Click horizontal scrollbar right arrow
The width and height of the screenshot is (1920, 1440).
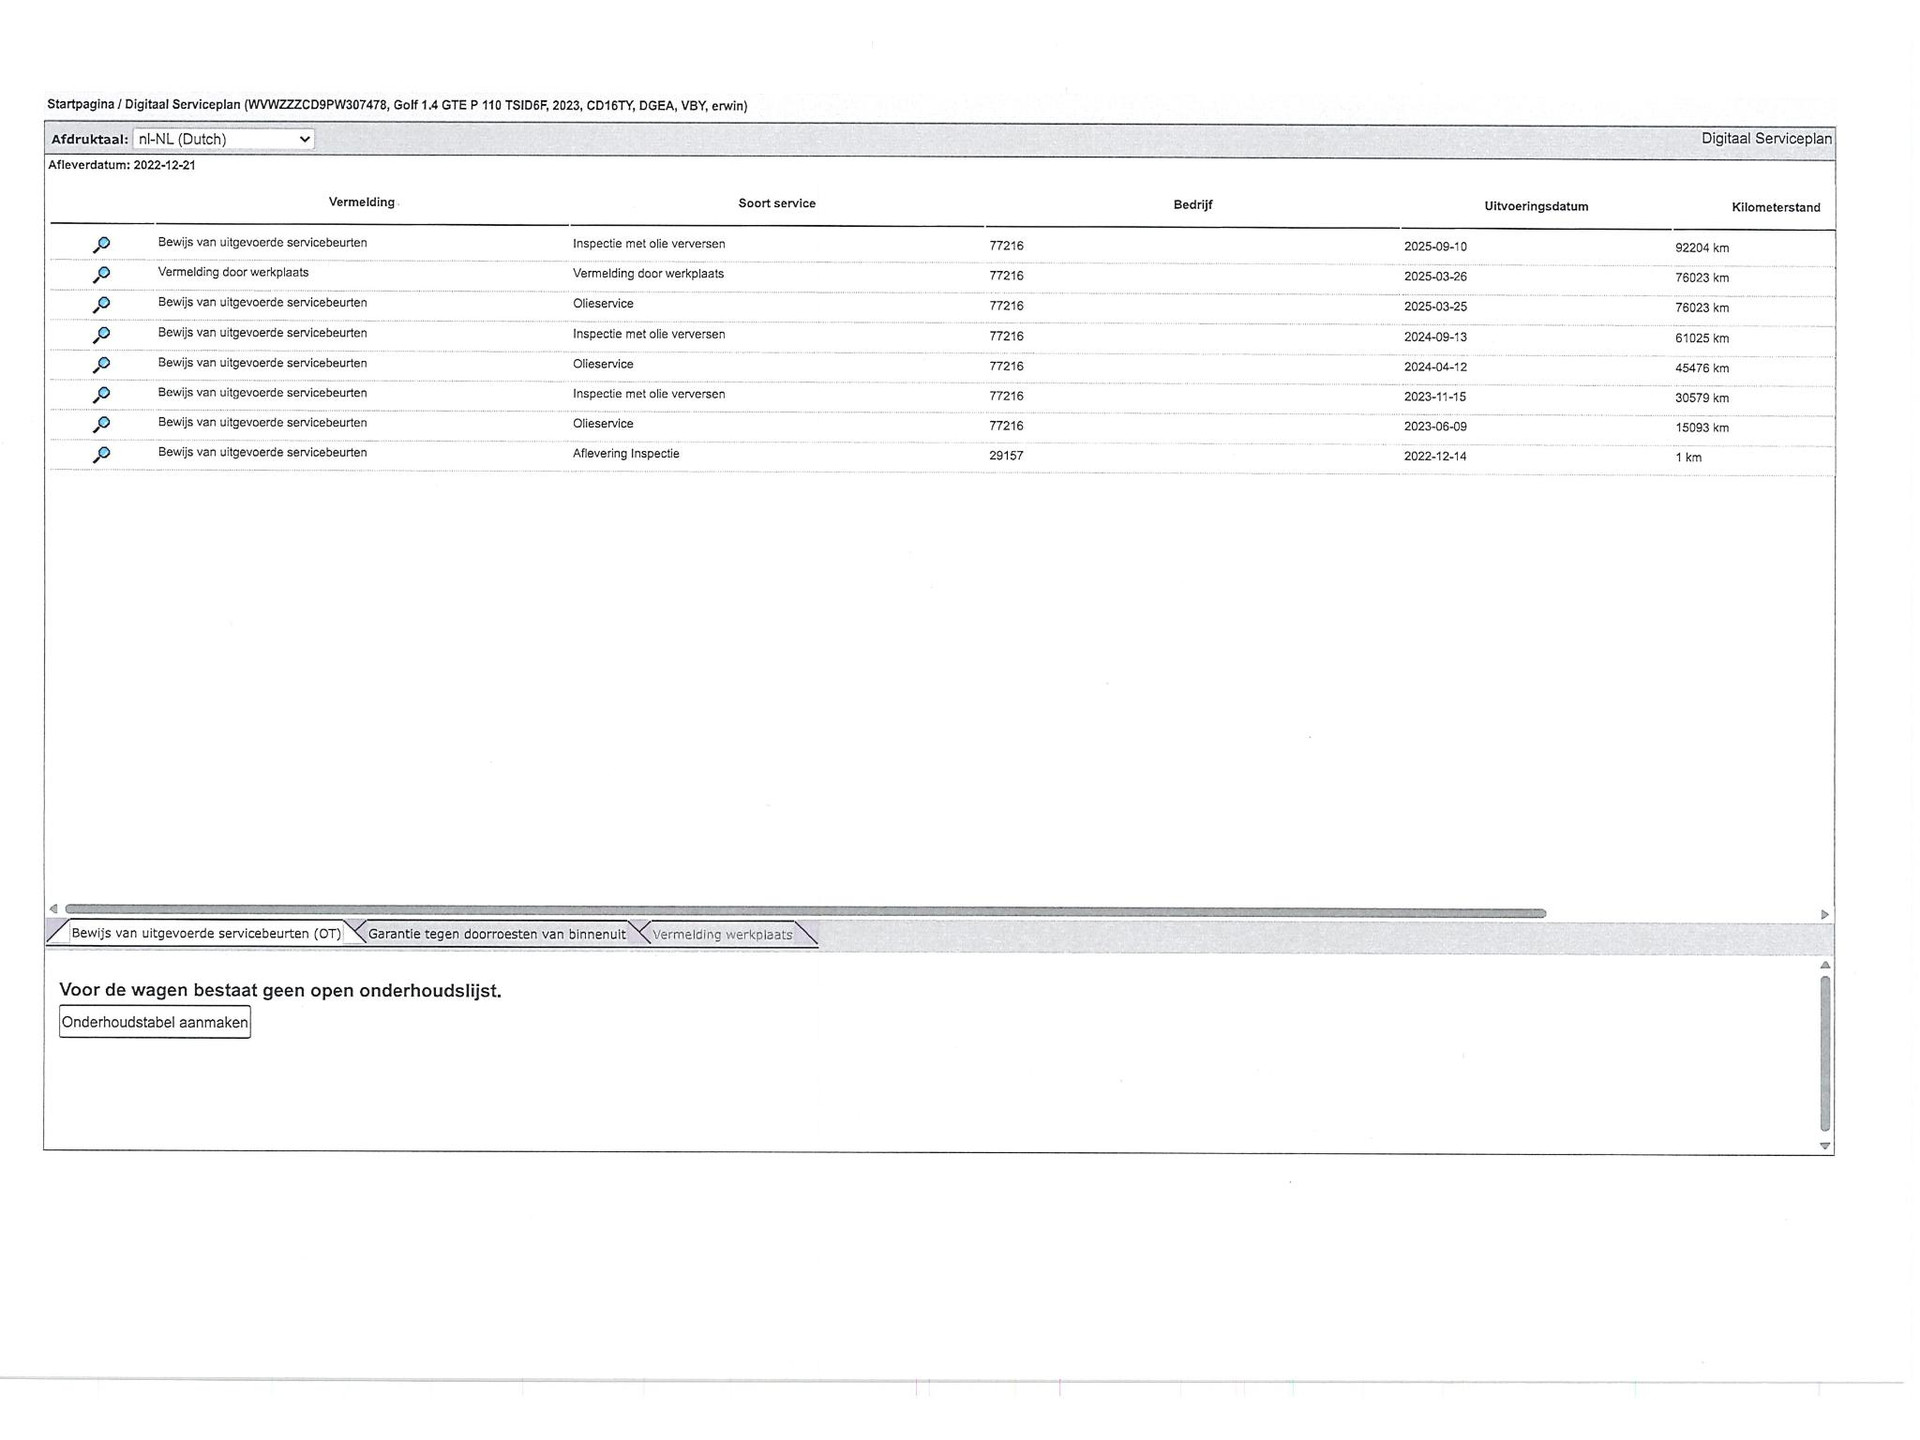[1824, 914]
